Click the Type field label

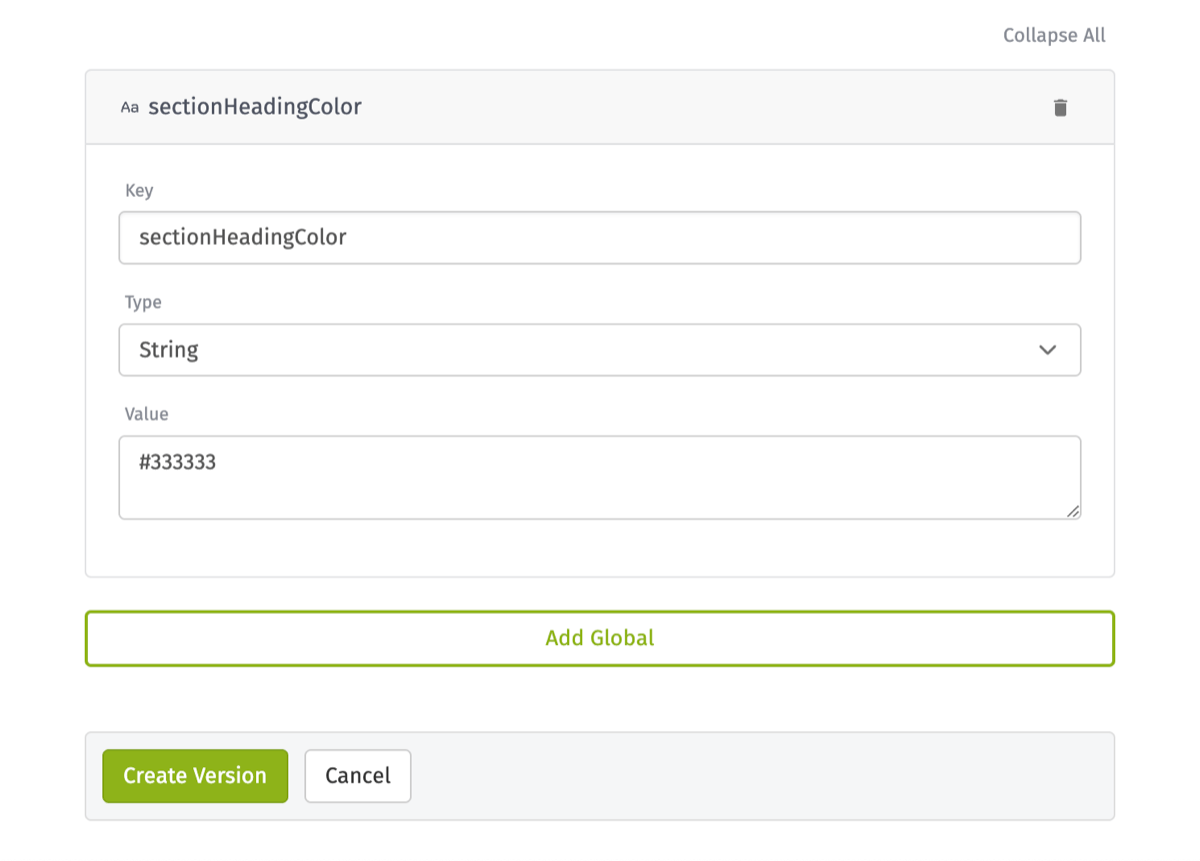[x=143, y=302]
